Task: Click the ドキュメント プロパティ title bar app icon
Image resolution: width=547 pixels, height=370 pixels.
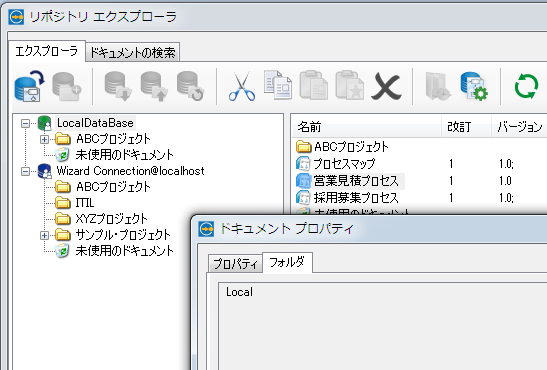Action: click(206, 229)
